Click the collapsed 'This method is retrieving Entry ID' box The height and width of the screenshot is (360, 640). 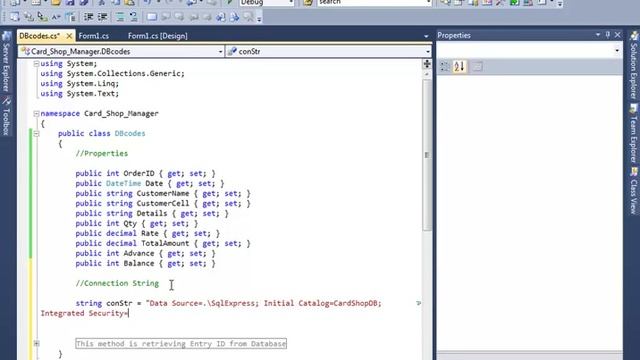pos(181,344)
